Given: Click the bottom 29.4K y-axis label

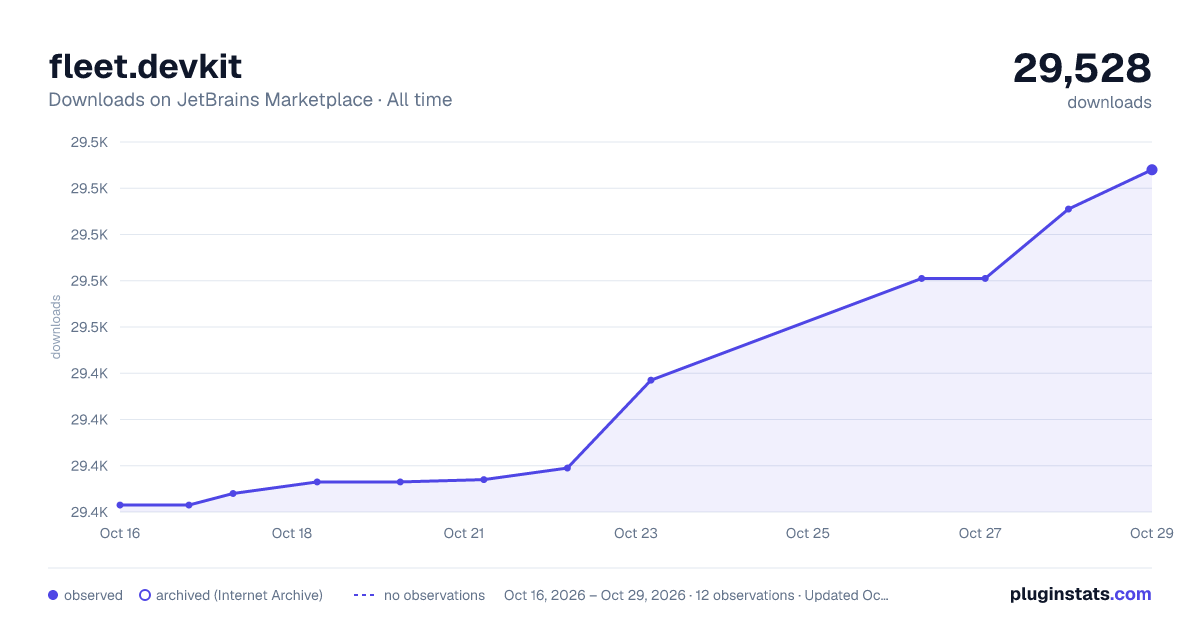Looking at the screenshot, I should click(89, 512).
